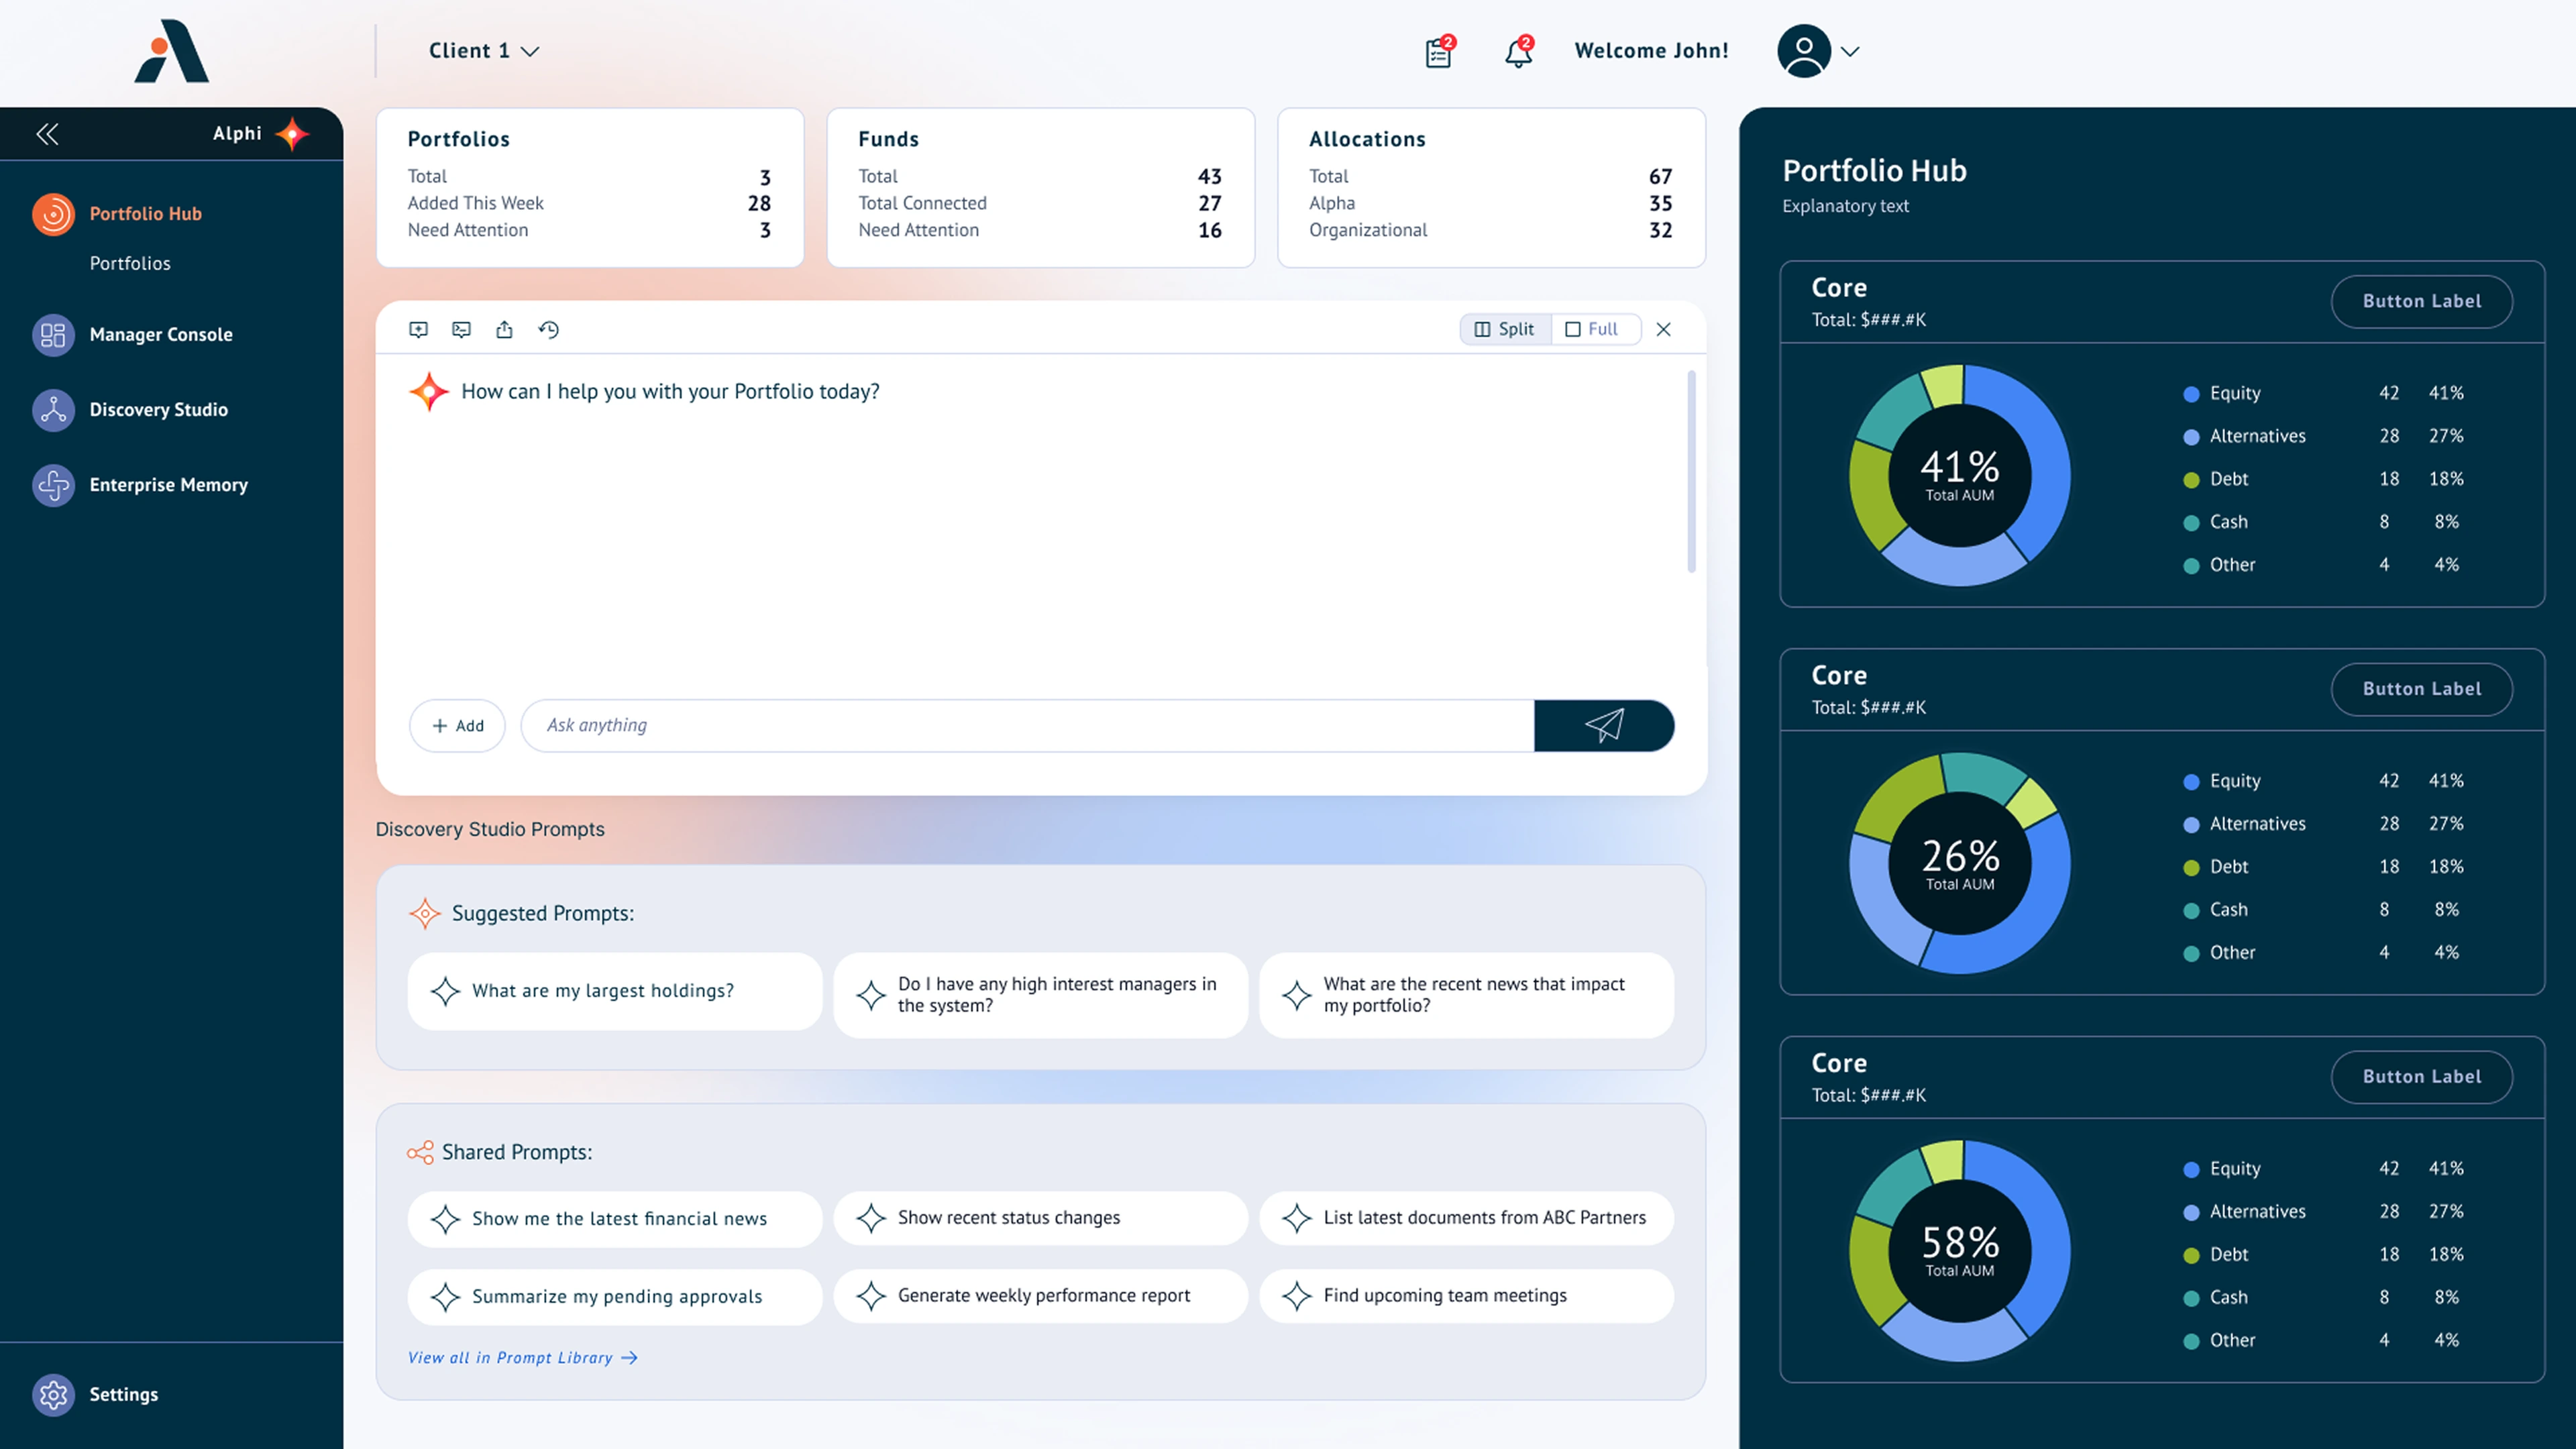This screenshot has width=2576, height=1449.
Task: Click the user avatar icon
Action: [x=1804, y=51]
